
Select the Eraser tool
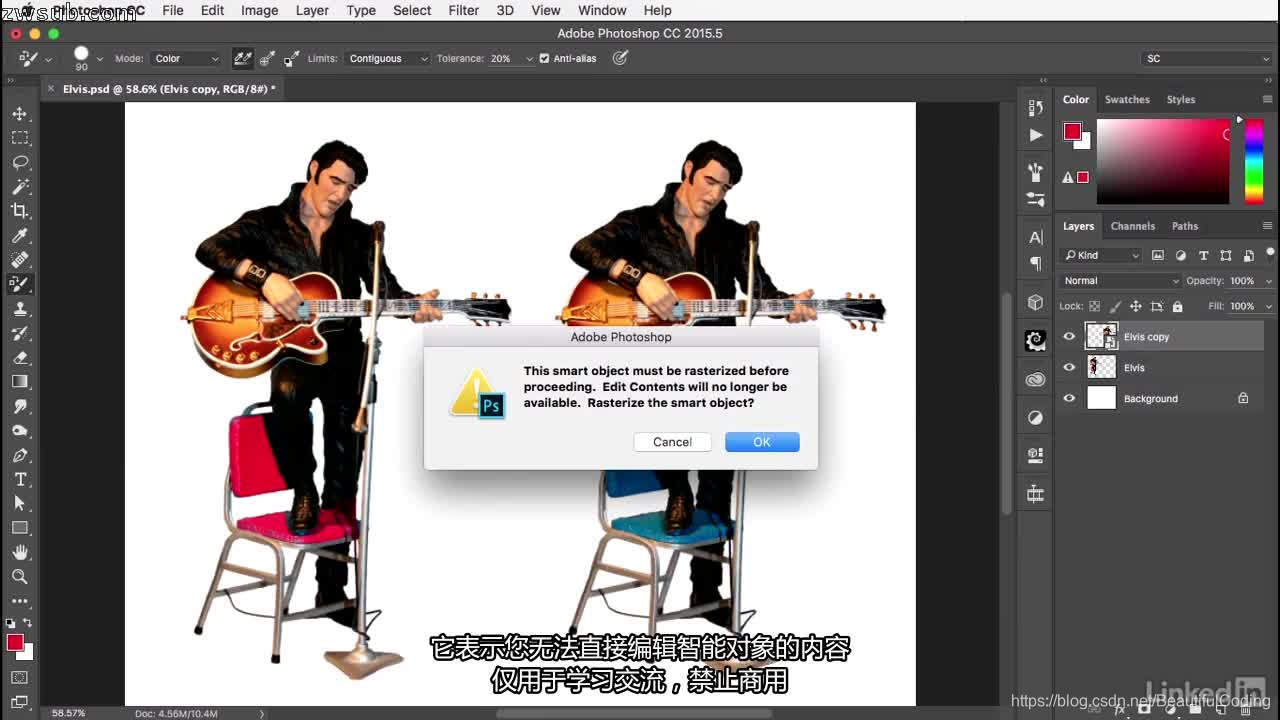click(20, 357)
